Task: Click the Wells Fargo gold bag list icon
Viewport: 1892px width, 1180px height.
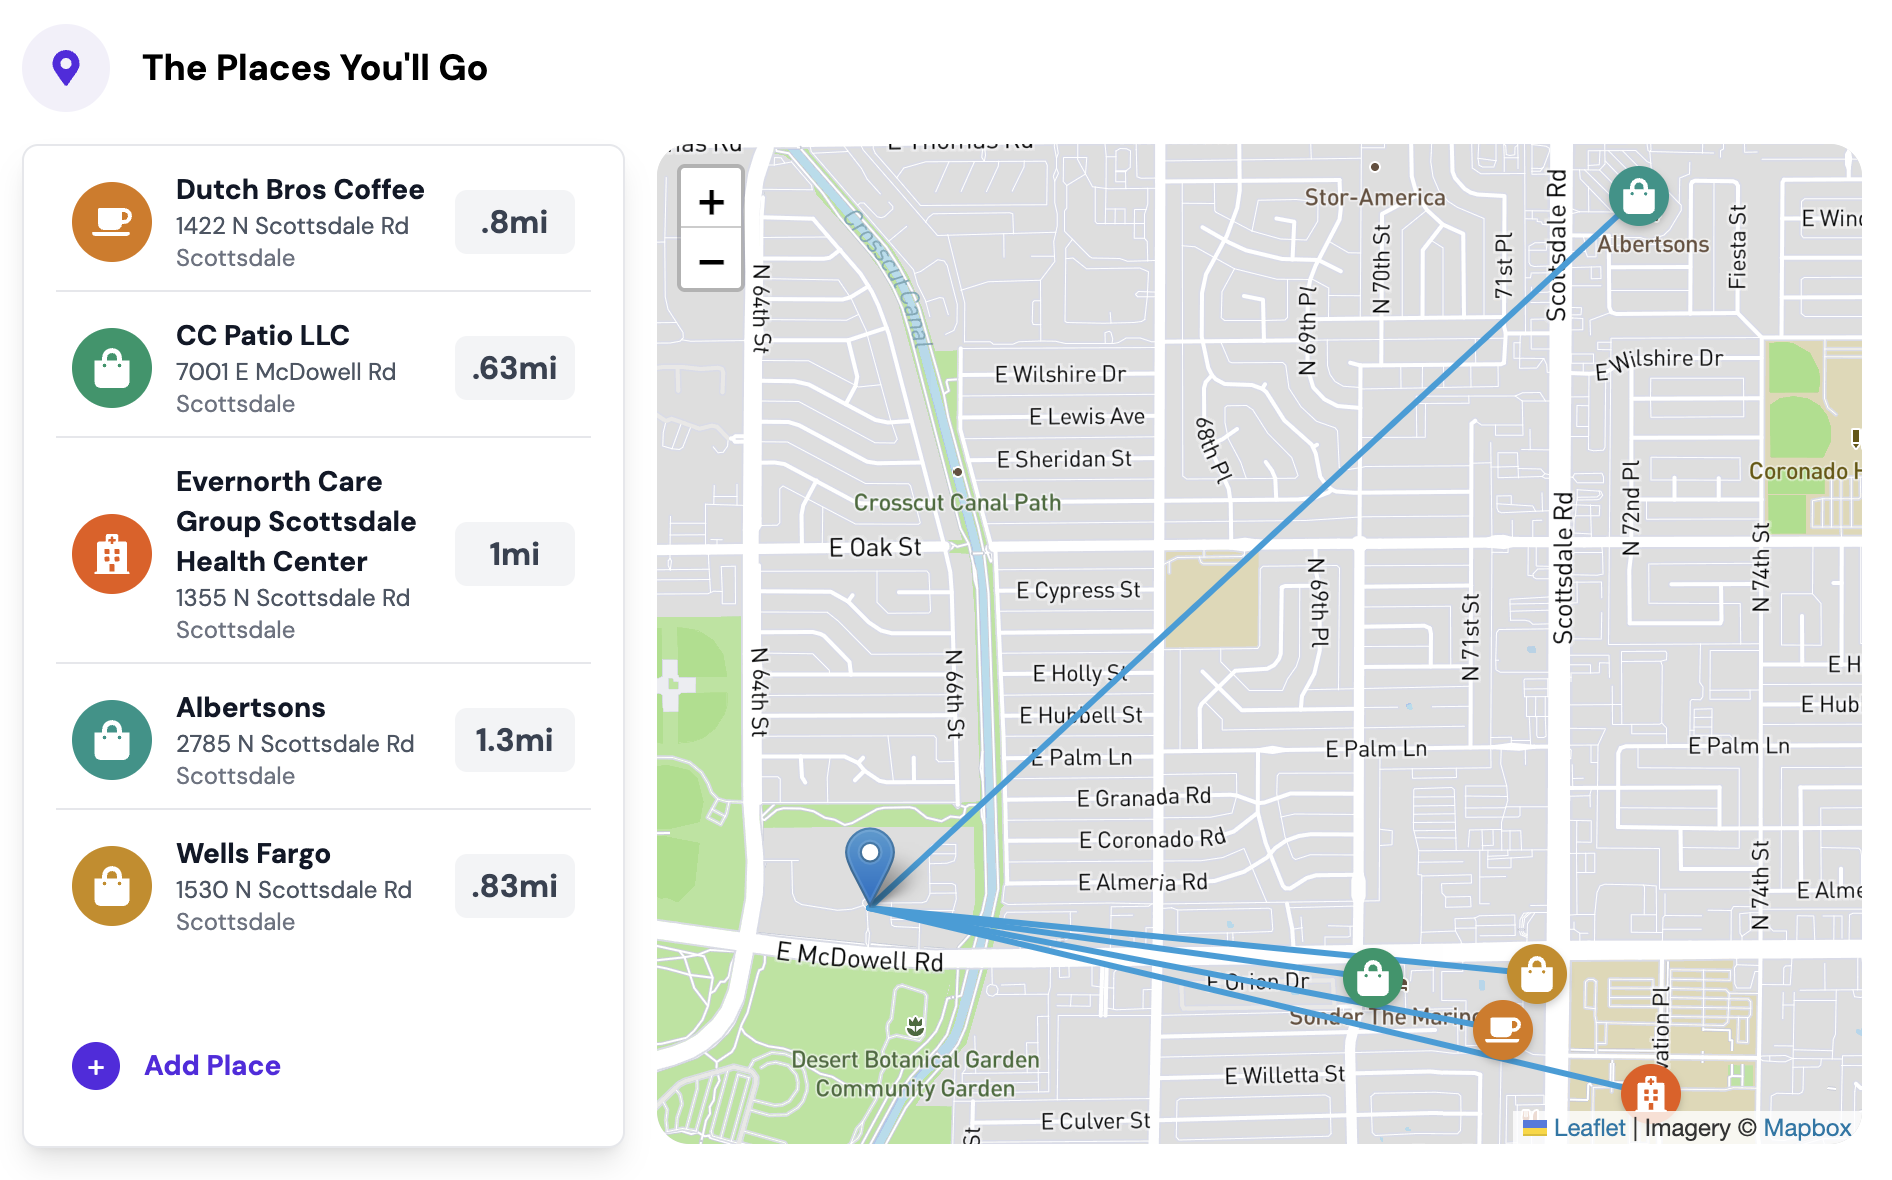Action: [x=112, y=886]
